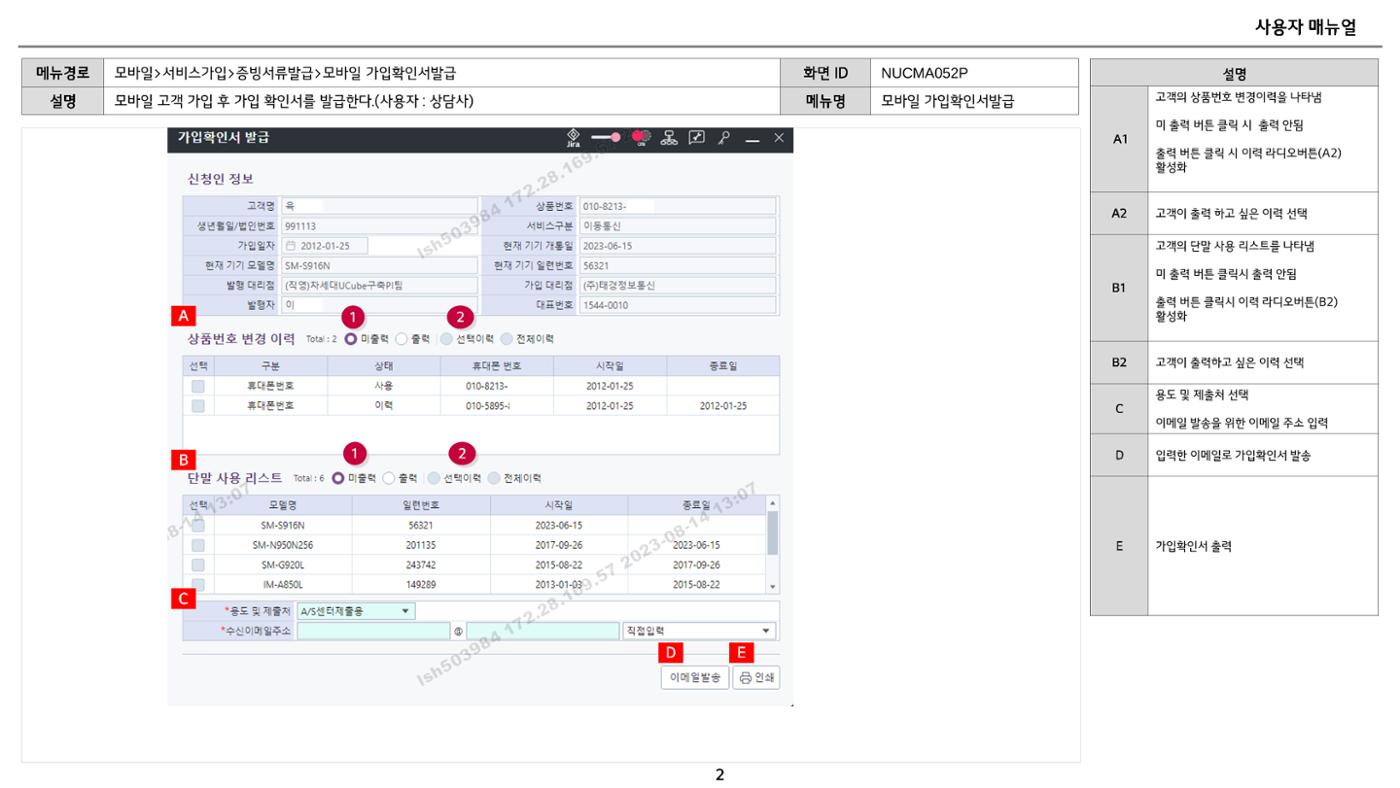Check the 휴대폰번호 row with 이력 status
1400x788 pixels.
coord(198,406)
